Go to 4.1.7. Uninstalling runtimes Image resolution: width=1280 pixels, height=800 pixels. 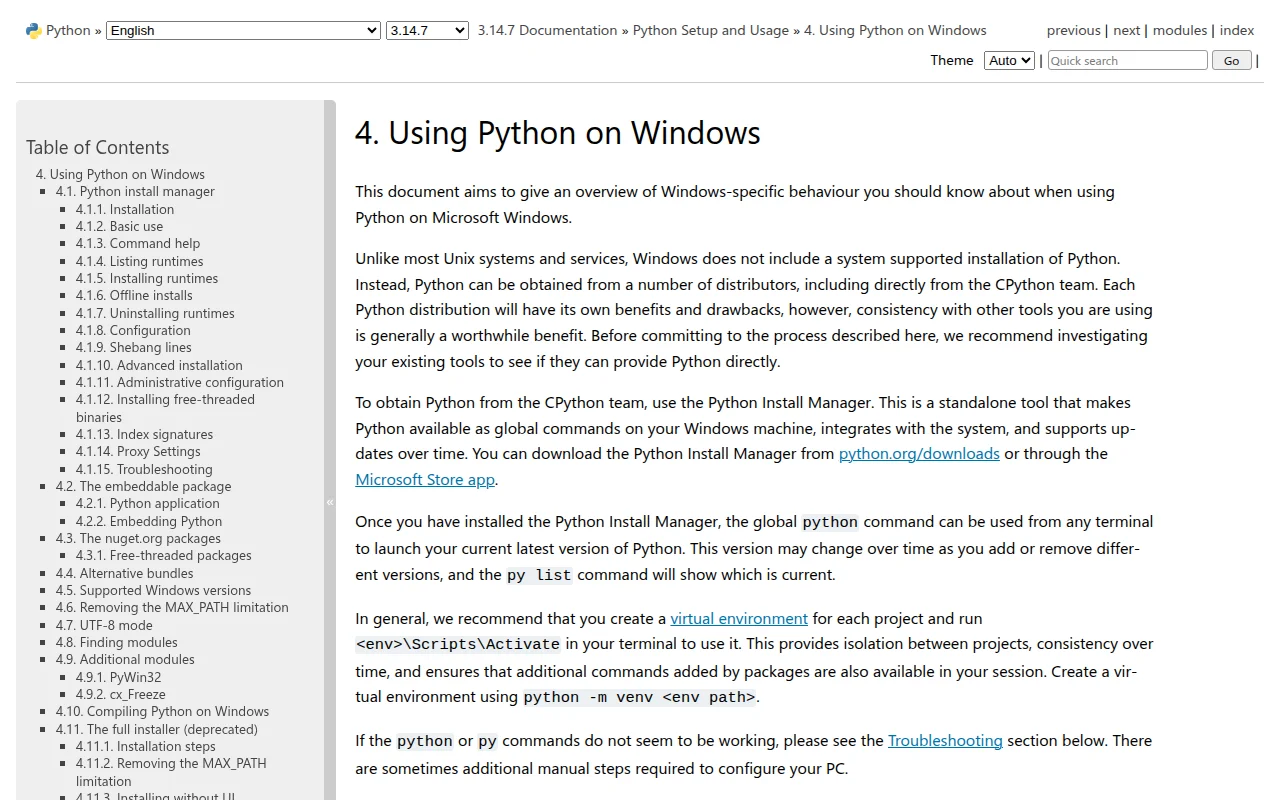click(155, 313)
